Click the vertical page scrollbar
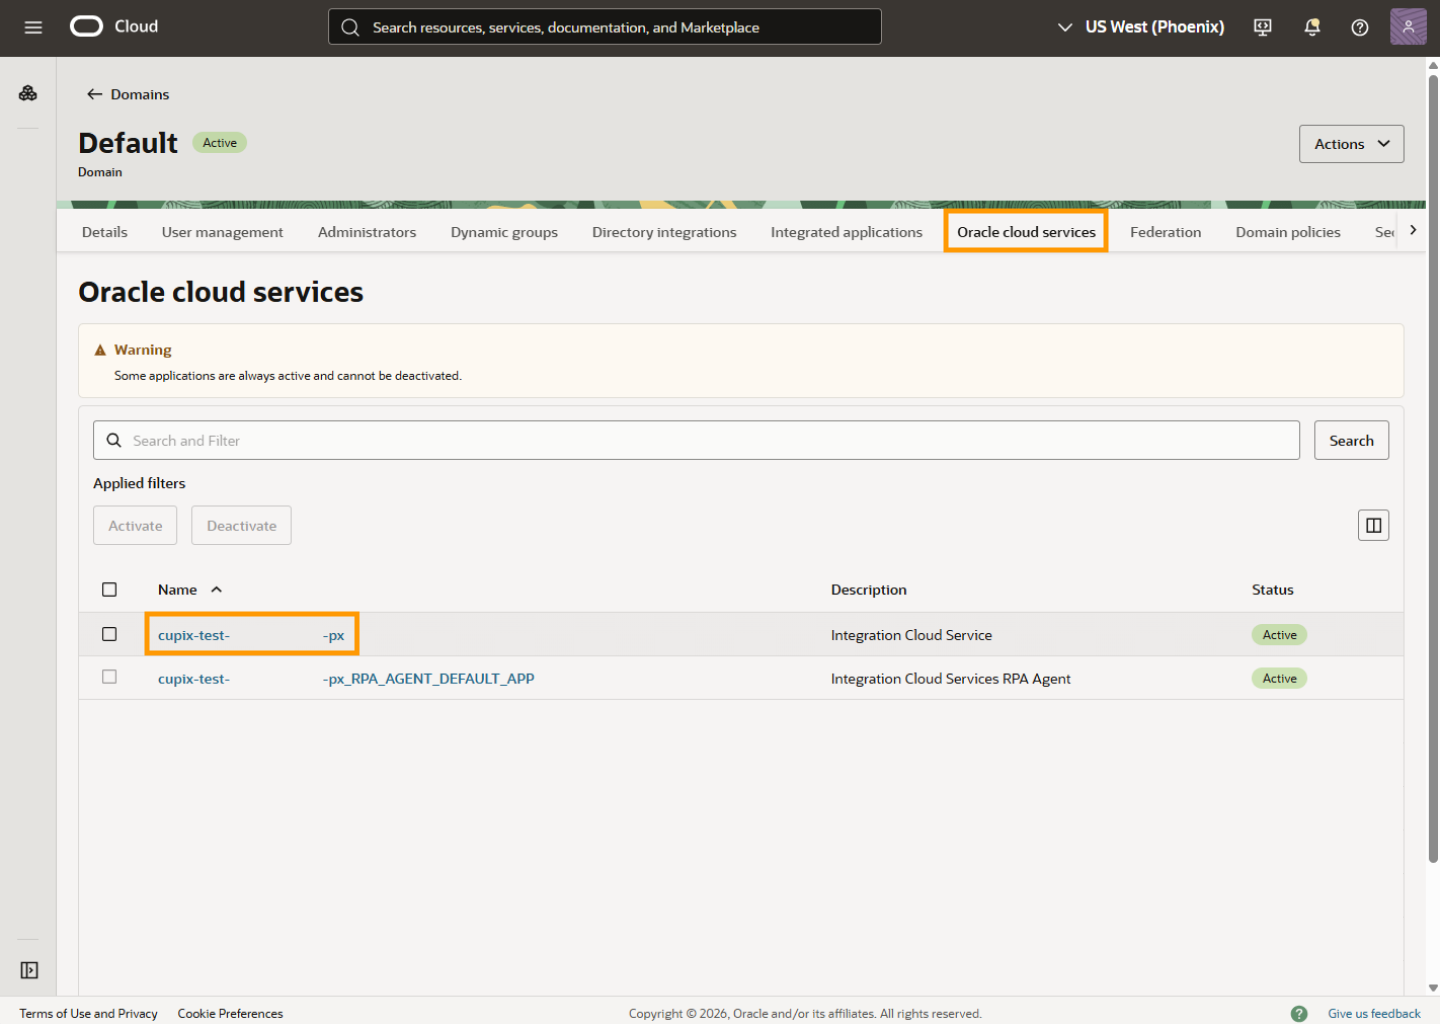Viewport: 1440px width, 1024px height. pos(1433,469)
